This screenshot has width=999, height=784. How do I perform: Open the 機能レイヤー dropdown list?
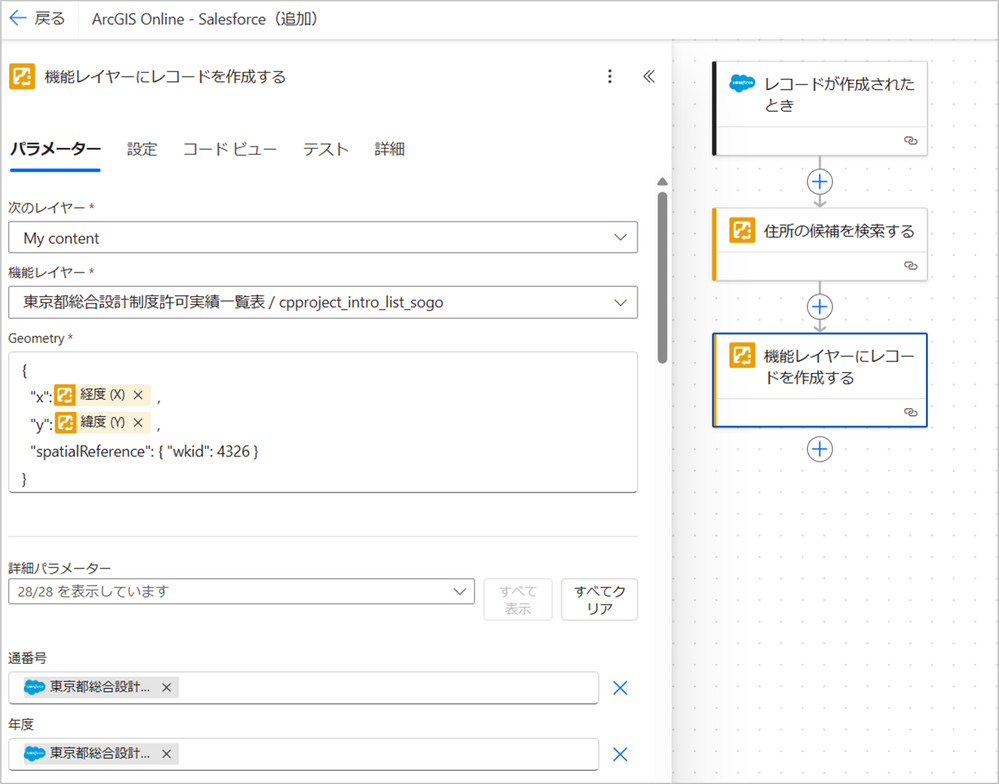[619, 302]
